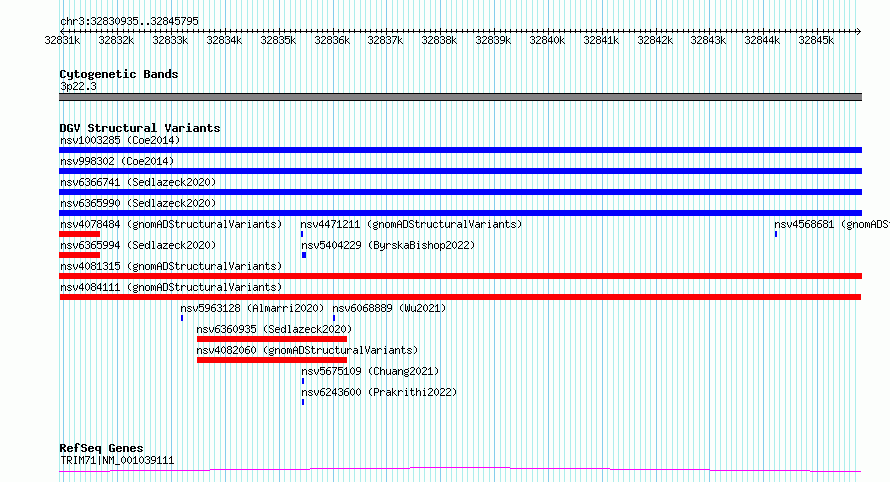Click the nsv1003285 (Coe2014) blue variant bar
890x482 pixels.
pyautogui.click(x=460, y=150)
